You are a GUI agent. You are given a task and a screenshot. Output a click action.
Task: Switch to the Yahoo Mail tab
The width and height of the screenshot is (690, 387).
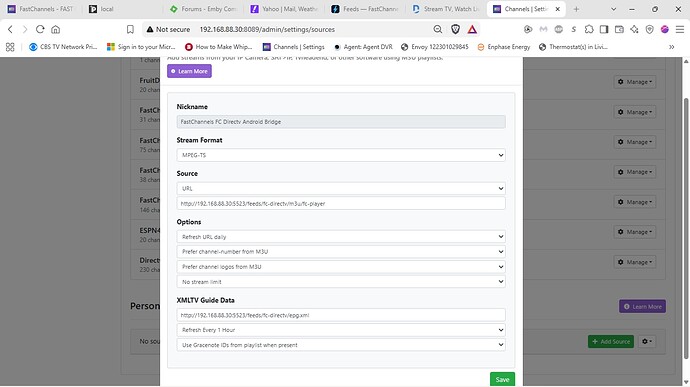click(x=284, y=9)
